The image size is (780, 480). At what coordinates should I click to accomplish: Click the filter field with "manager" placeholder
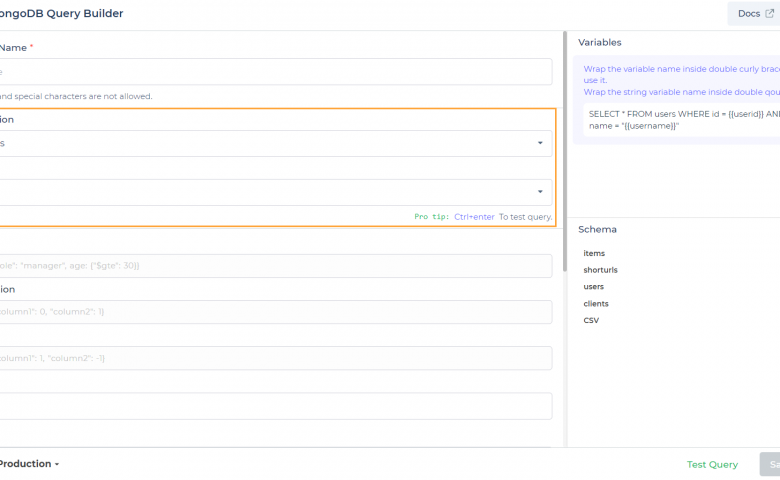pos(275,266)
